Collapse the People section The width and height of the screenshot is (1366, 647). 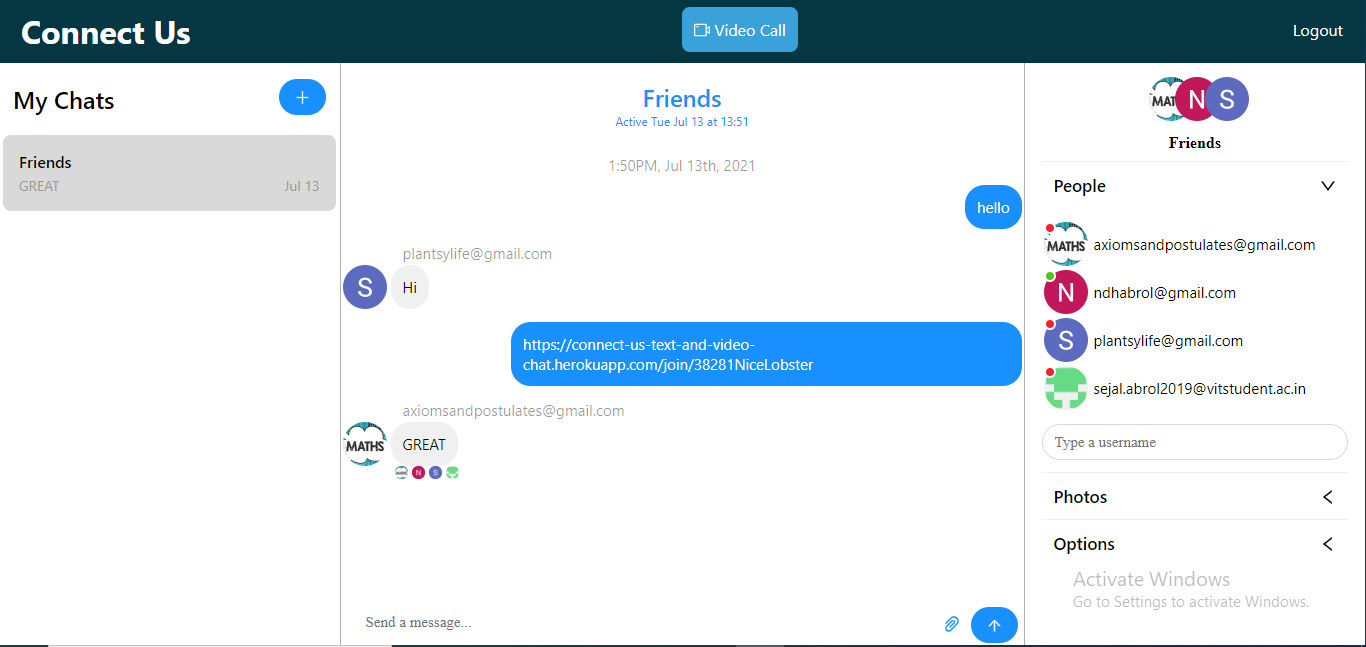point(1328,186)
